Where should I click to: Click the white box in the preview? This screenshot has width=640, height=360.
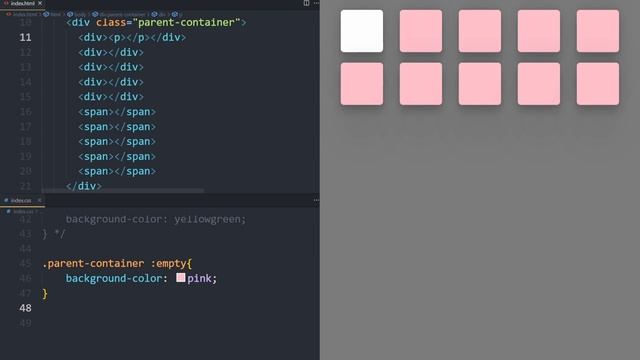coord(362,31)
